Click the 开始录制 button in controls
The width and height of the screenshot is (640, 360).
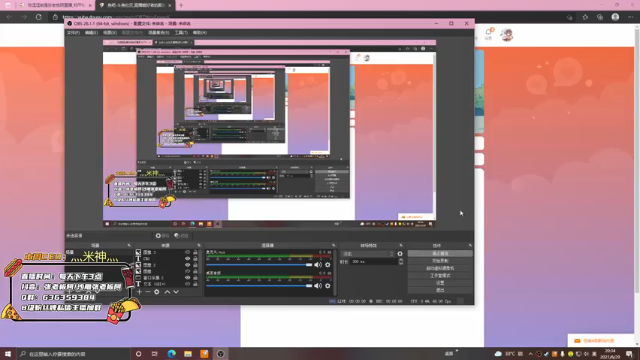[x=440, y=261]
